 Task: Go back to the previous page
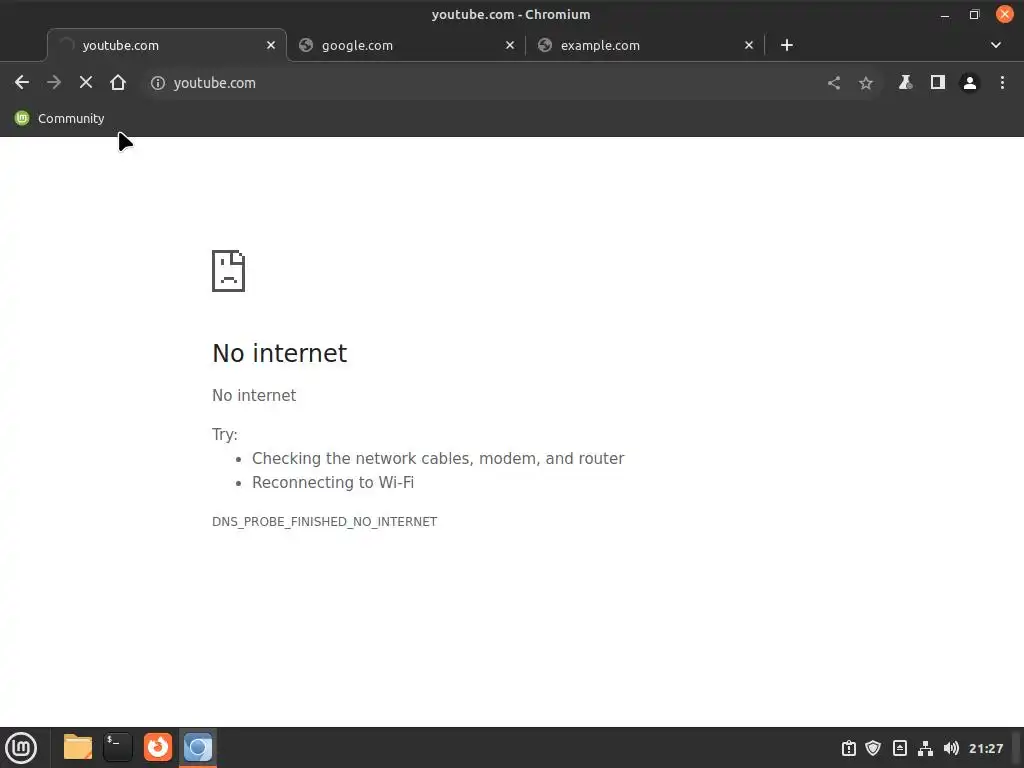[x=22, y=82]
